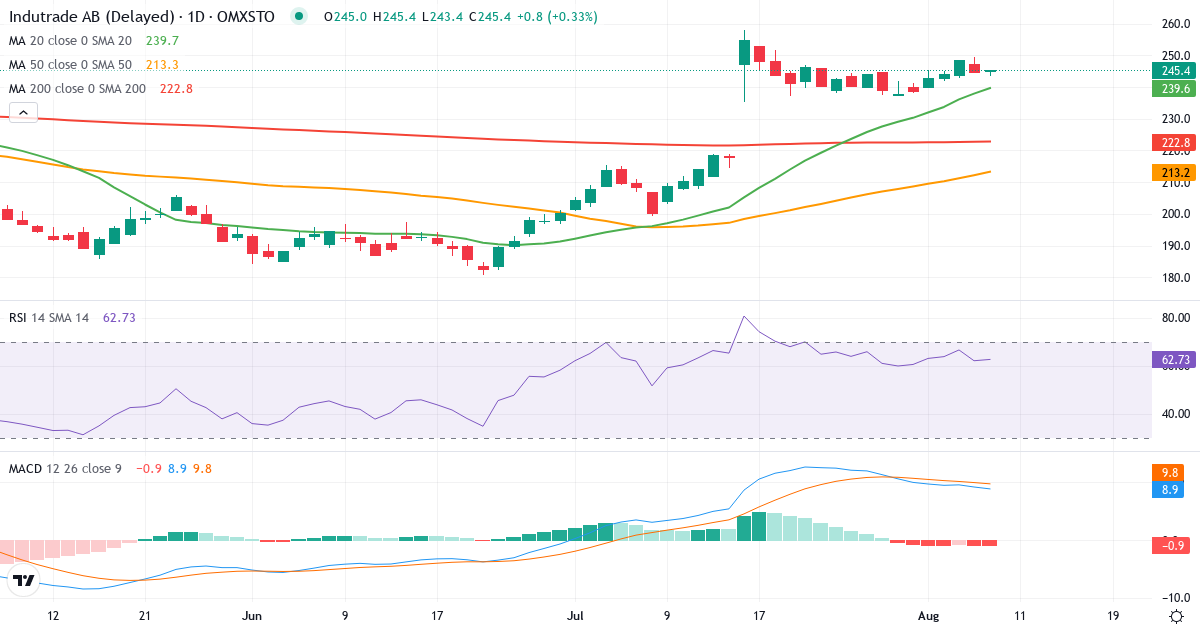Image resolution: width=1200 pixels, height=630 pixels.
Task: Click the TradingView logo icon
Action: coord(25,580)
